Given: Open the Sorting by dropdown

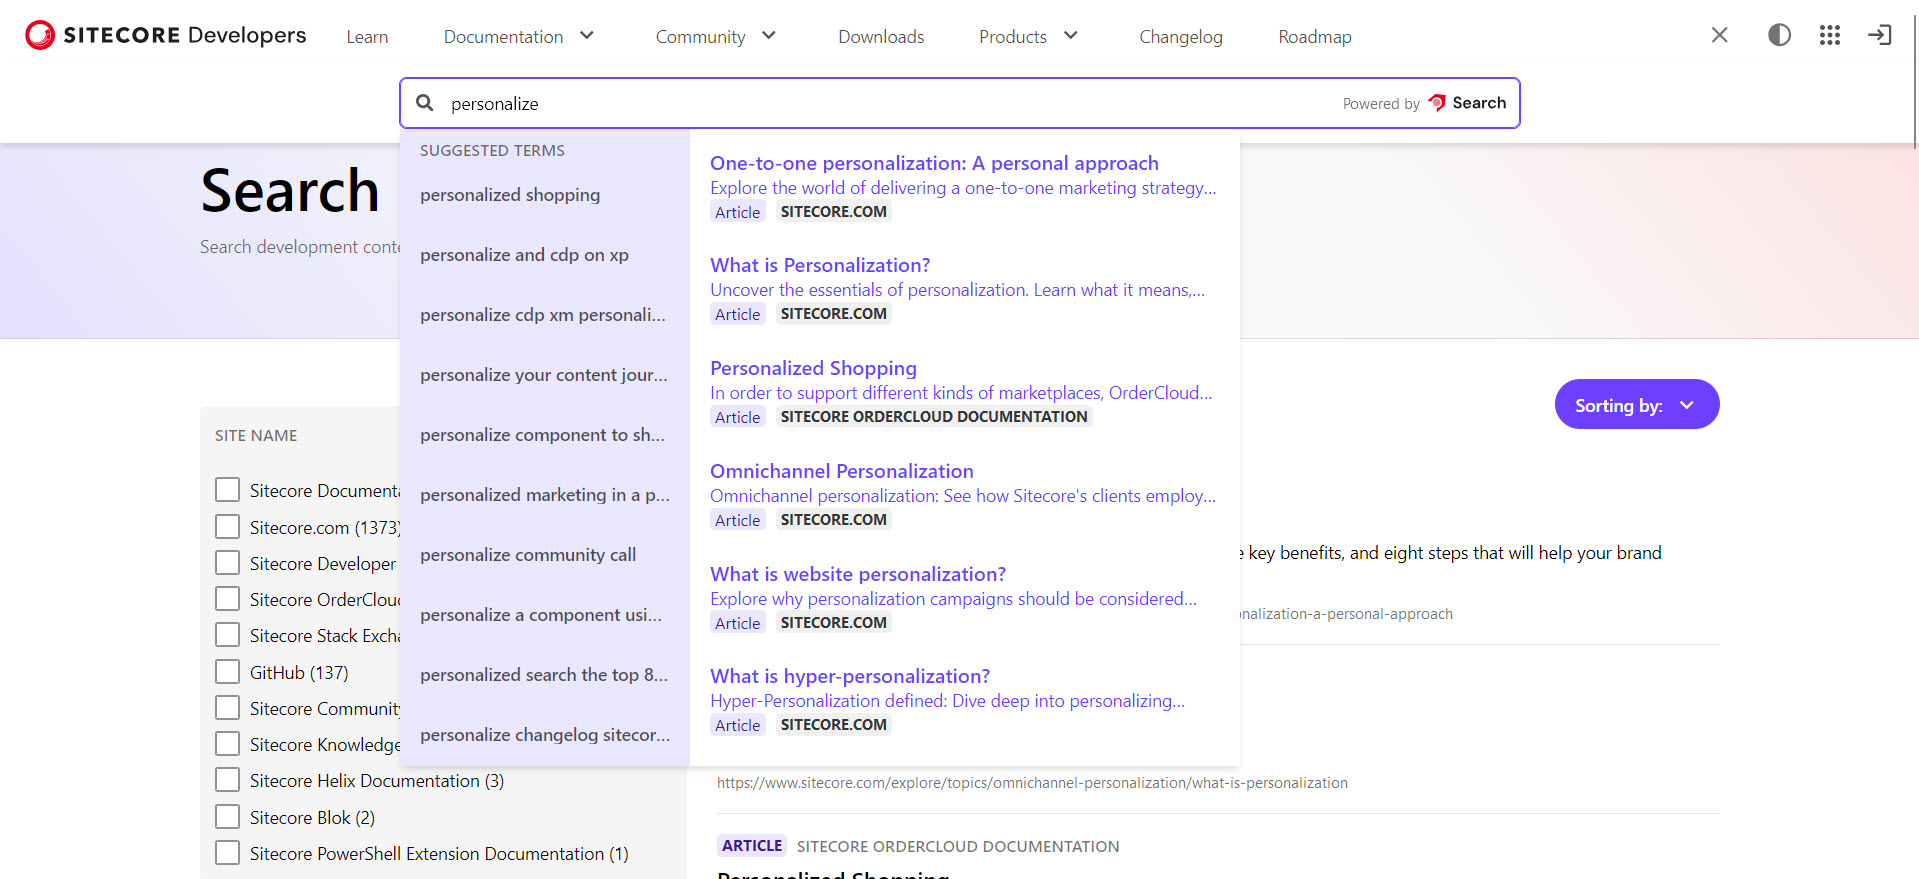Looking at the screenshot, I should click(1637, 405).
